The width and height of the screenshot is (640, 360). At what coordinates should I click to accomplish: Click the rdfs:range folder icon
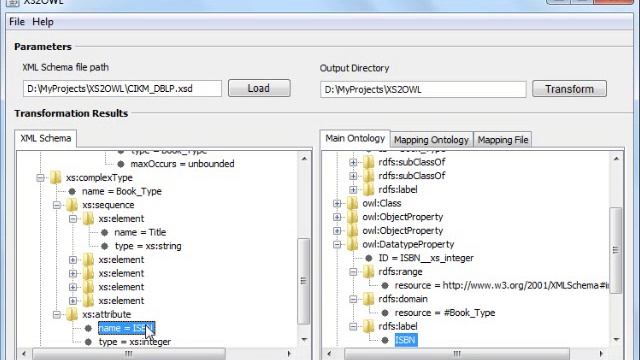point(368,271)
